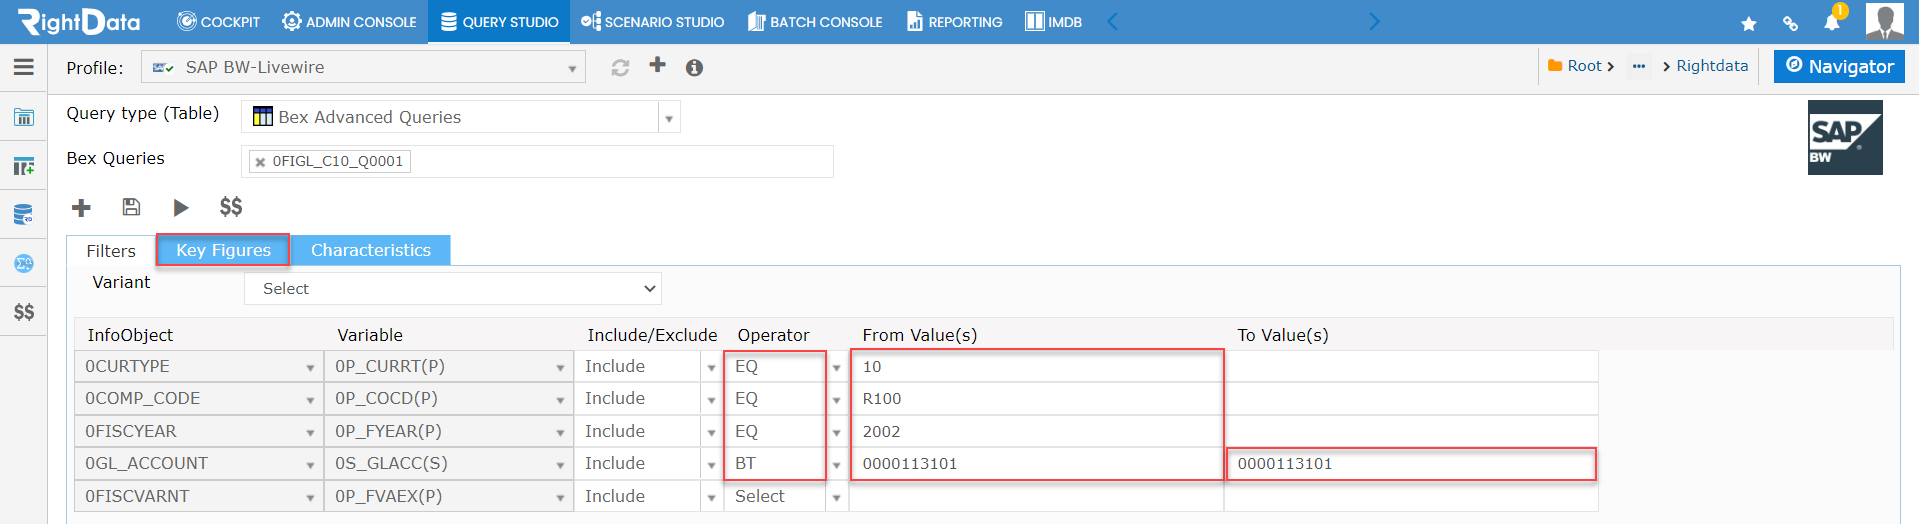Viewport: 1919px width, 524px height.
Task: Open the sidebar globe sigma icon
Action: pyautogui.click(x=24, y=263)
